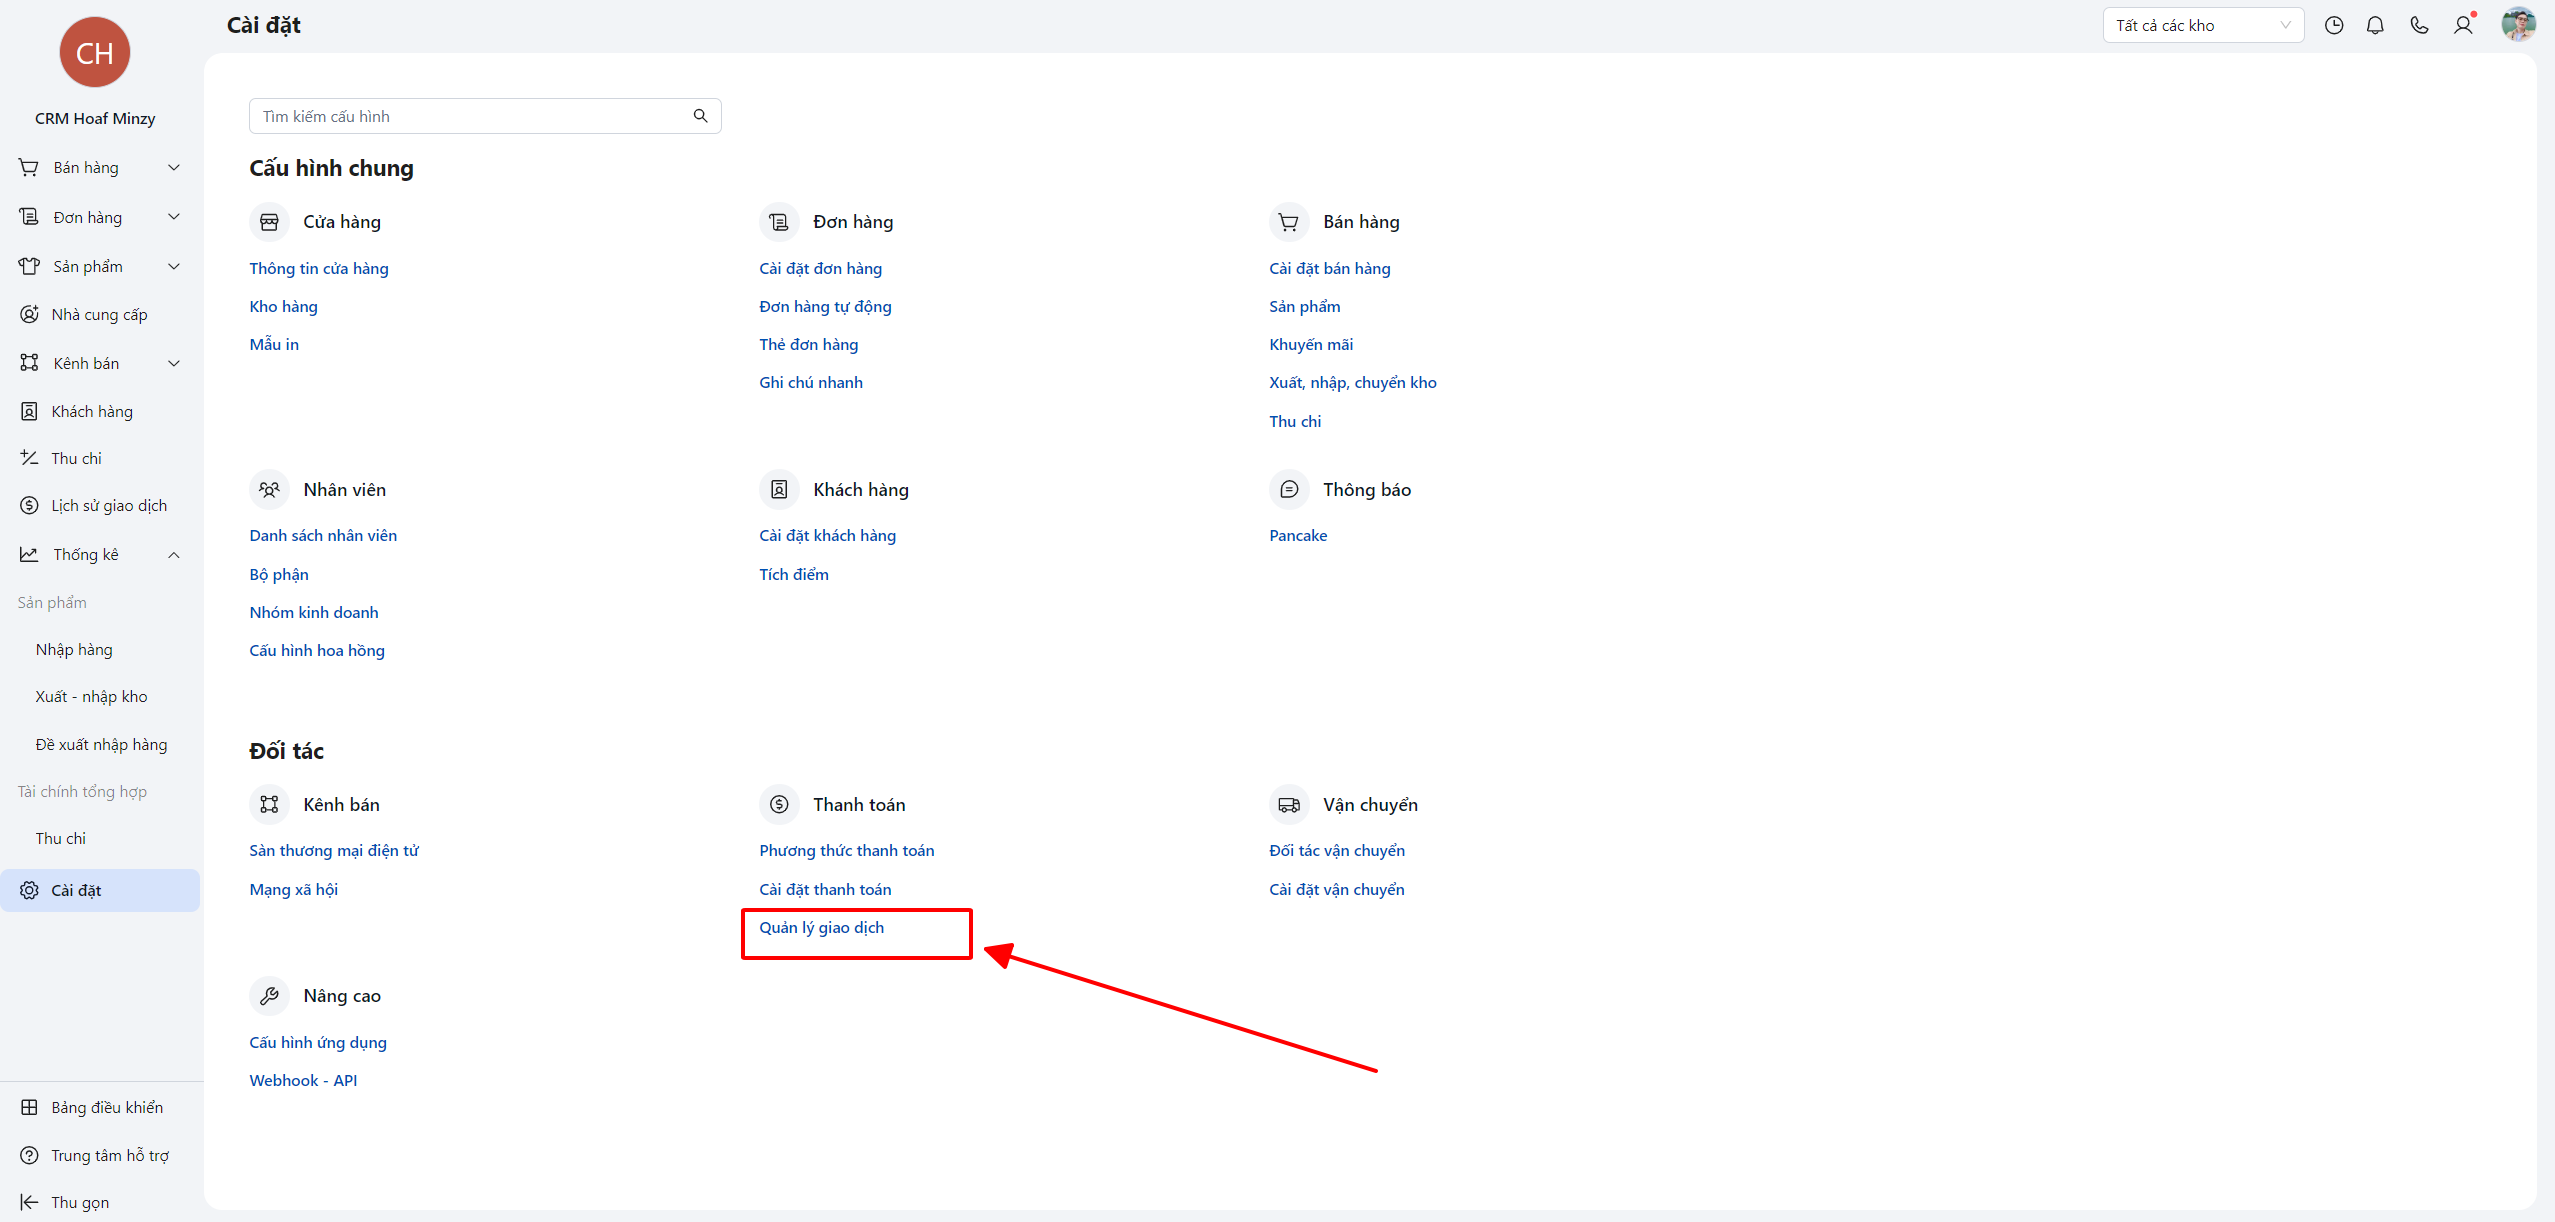Click the phone call icon
The image size is (2555, 1222).
[2419, 26]
